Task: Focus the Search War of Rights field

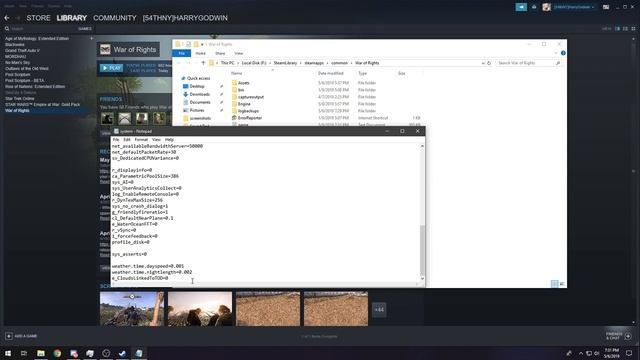Action: coord(529,63)
